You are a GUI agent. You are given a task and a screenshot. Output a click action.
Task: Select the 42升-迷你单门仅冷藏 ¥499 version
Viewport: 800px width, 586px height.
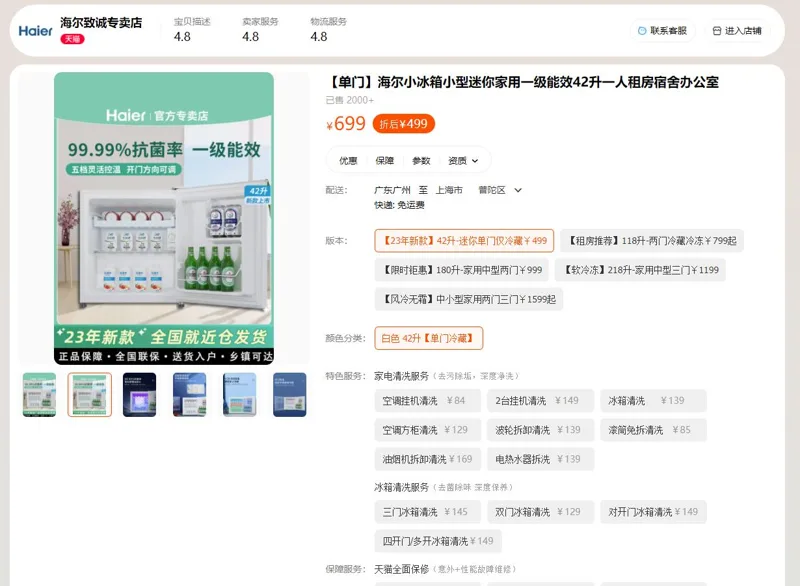[464, 241]
